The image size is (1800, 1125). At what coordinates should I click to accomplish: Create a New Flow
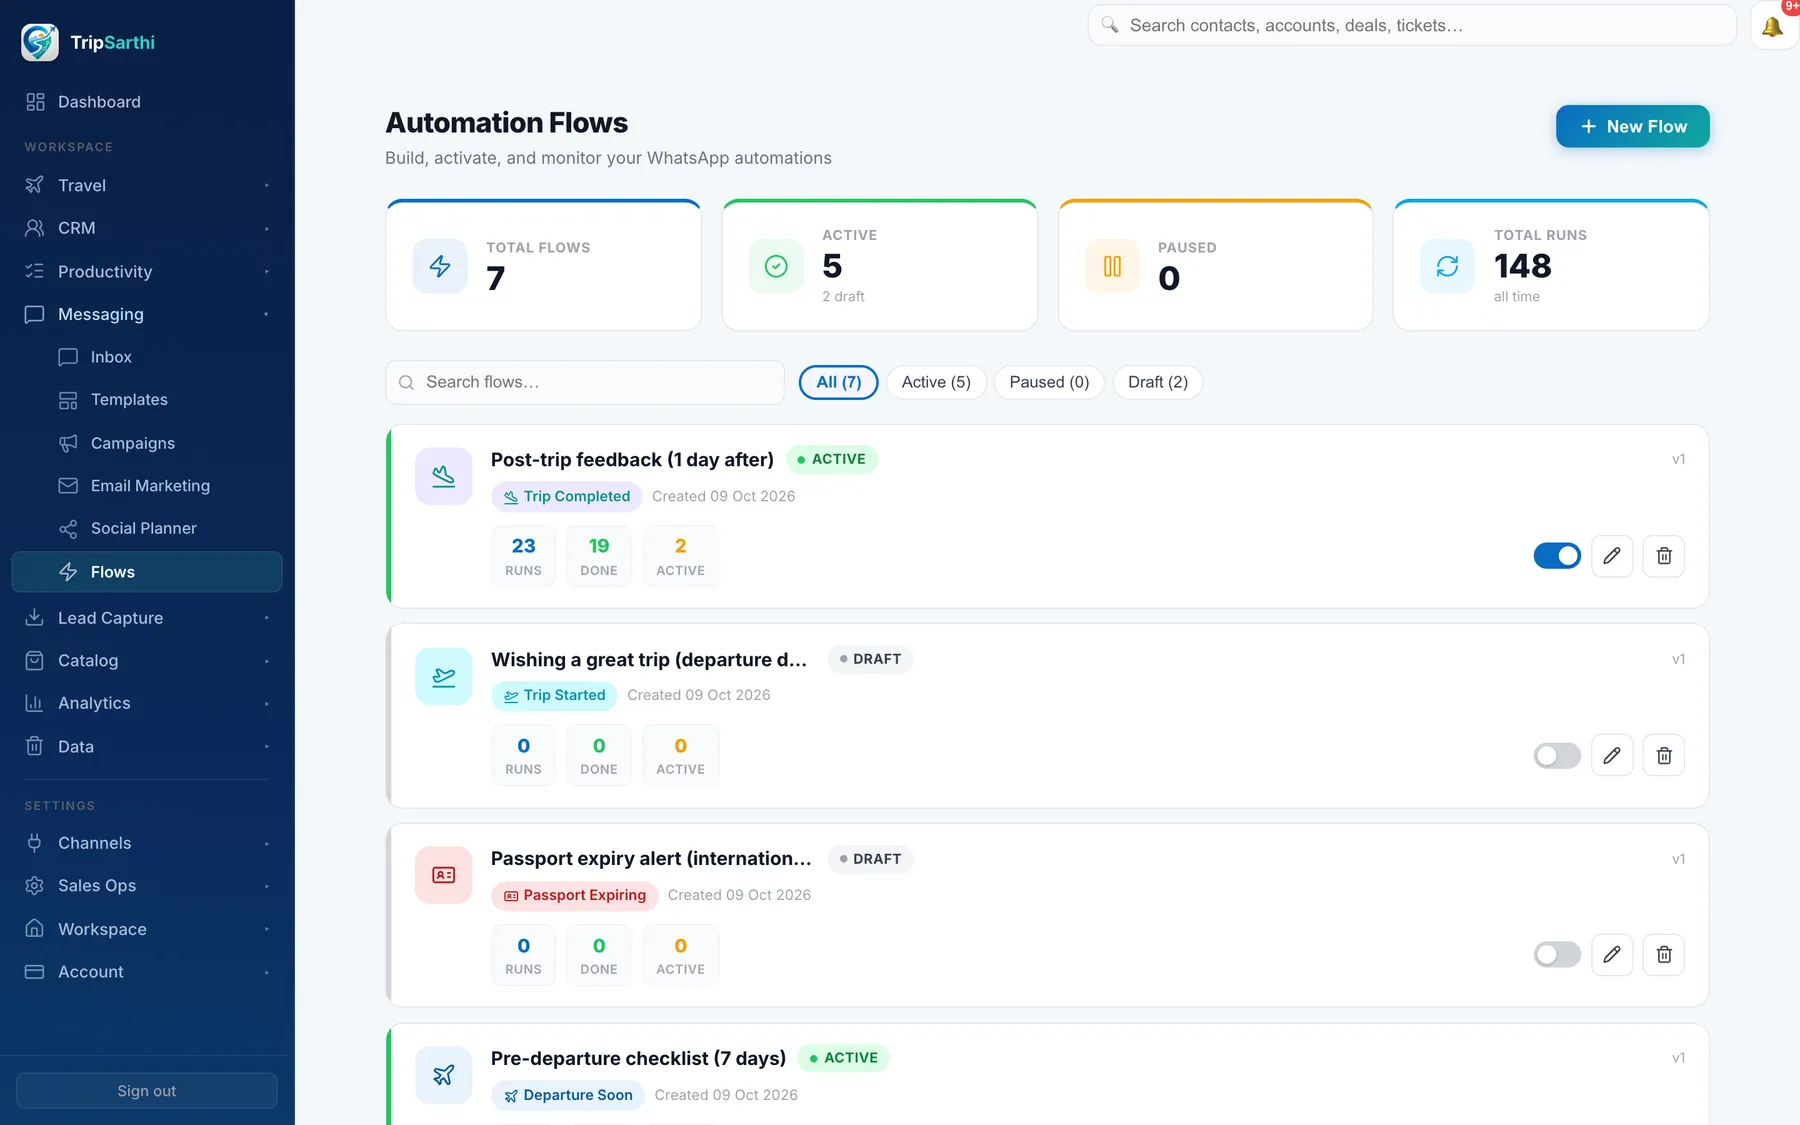pos(1632,126)
